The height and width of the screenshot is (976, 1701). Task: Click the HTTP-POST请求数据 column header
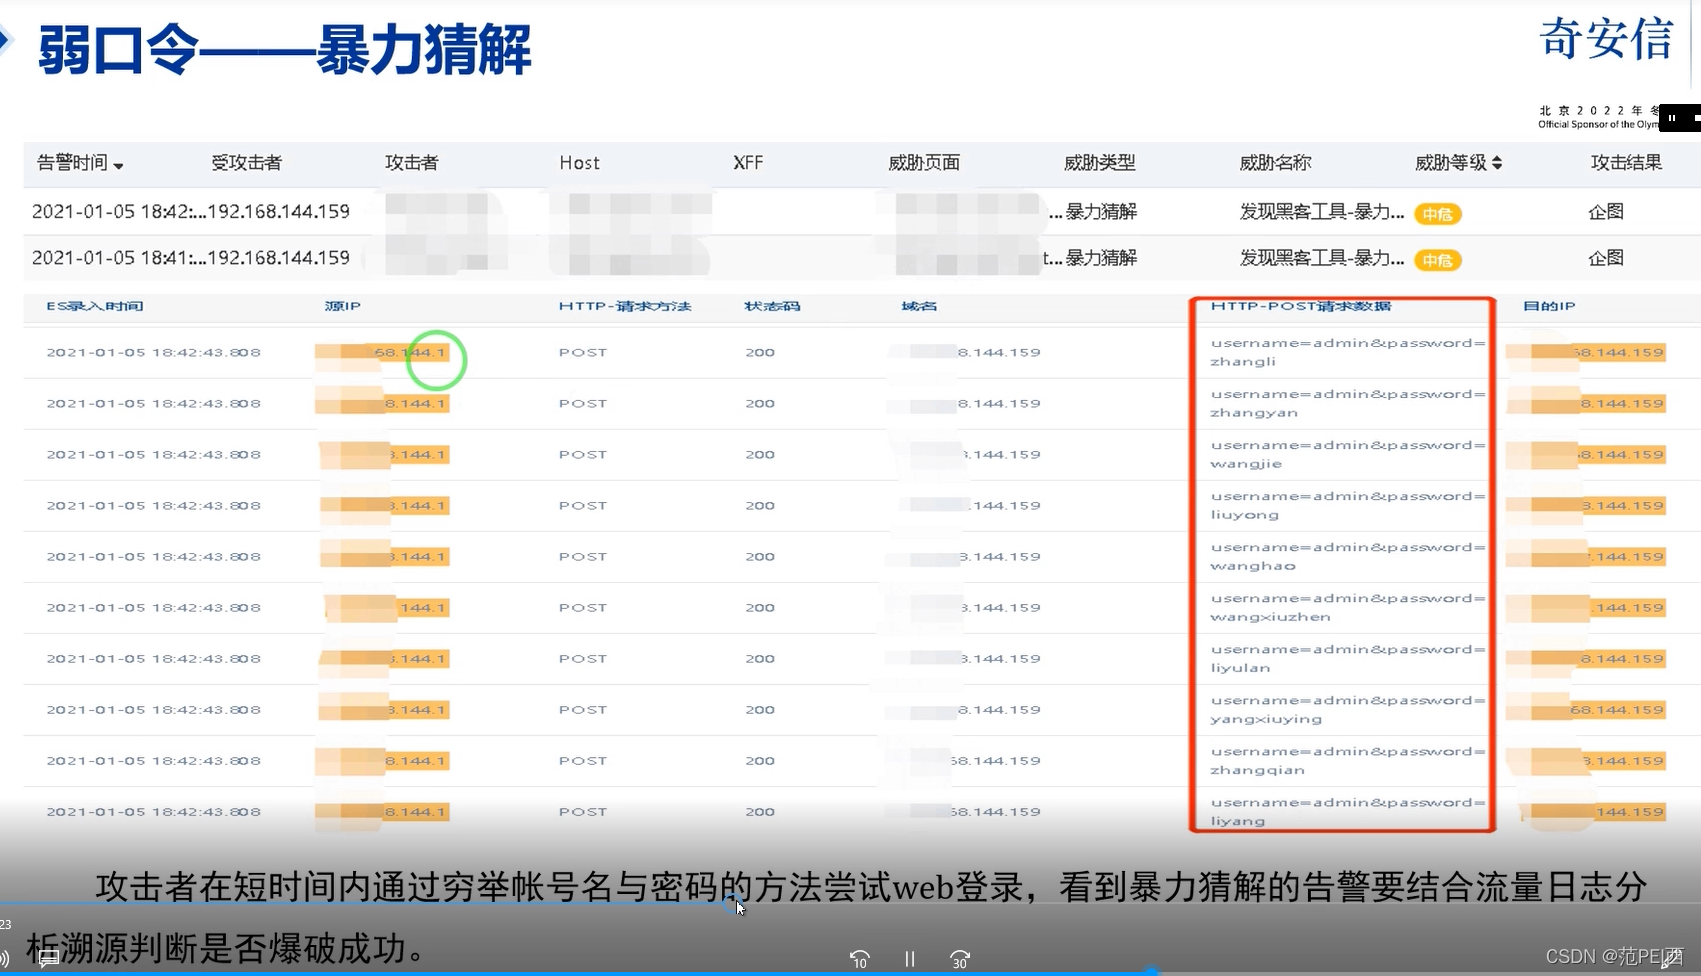[x=1300, y=306]
